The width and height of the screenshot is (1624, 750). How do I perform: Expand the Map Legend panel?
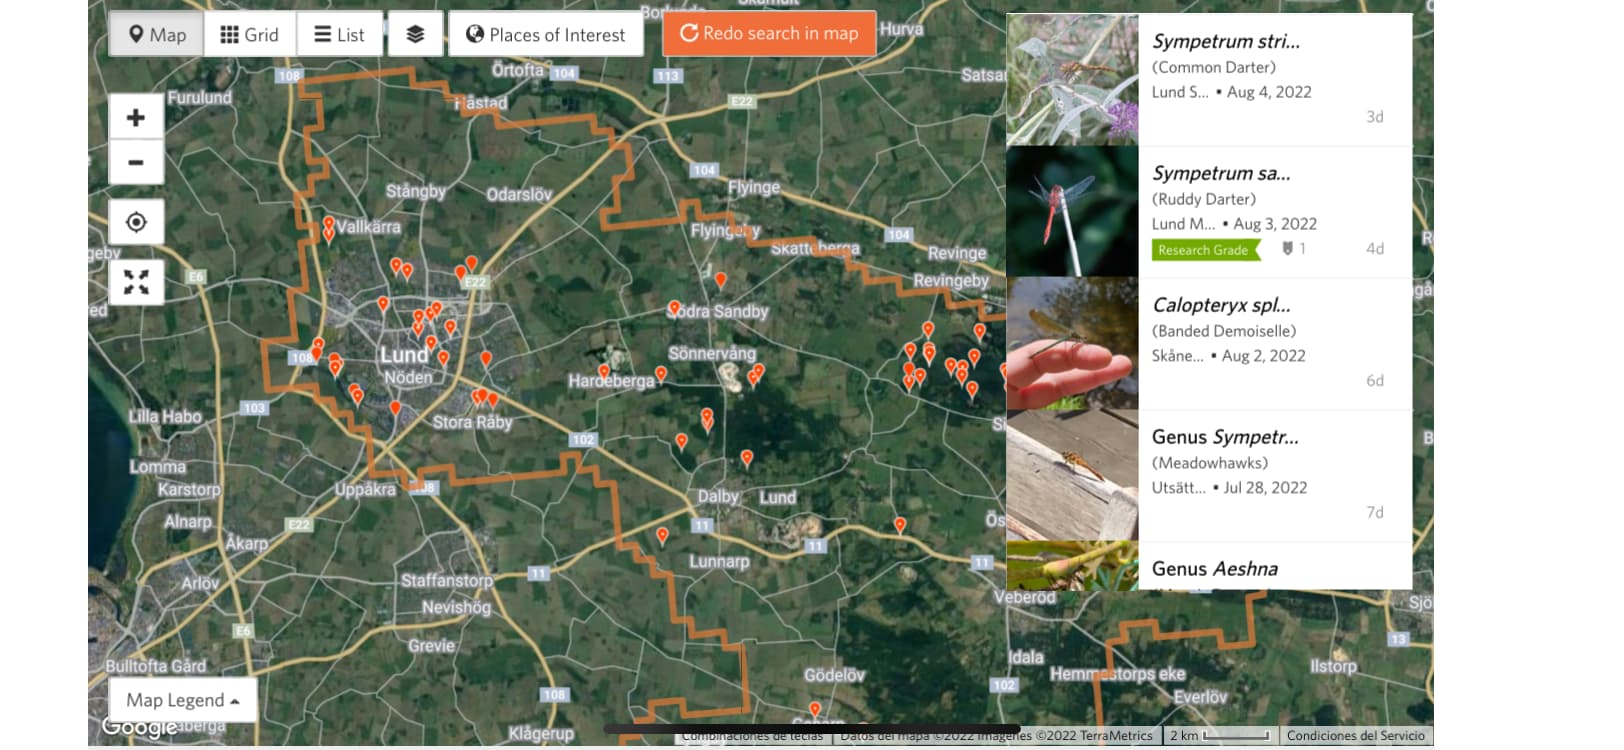tap(183, 700)
